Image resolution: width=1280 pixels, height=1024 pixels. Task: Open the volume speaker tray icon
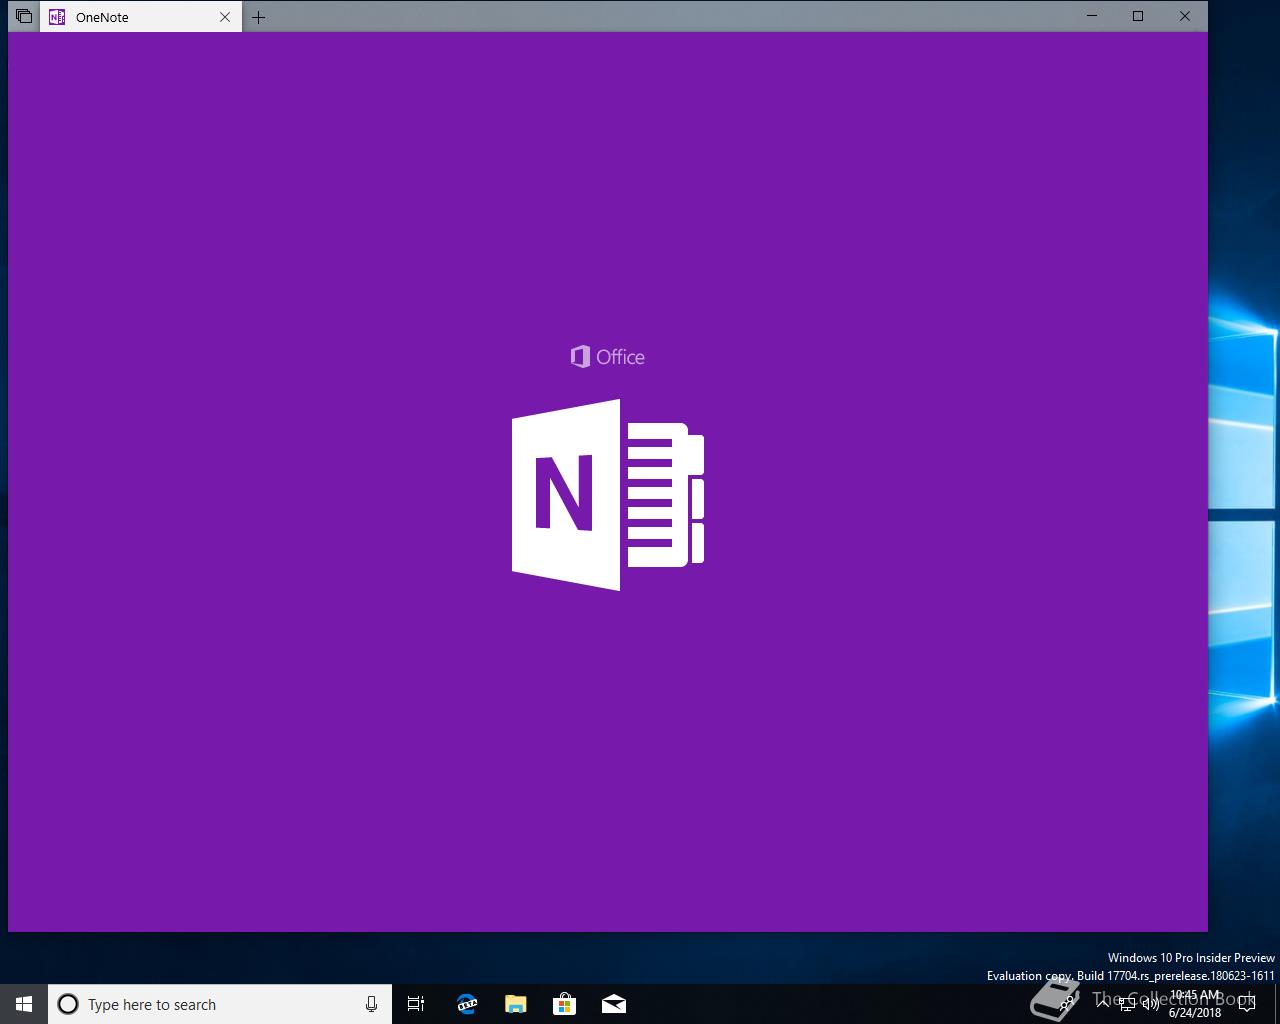(1150, 1003)
